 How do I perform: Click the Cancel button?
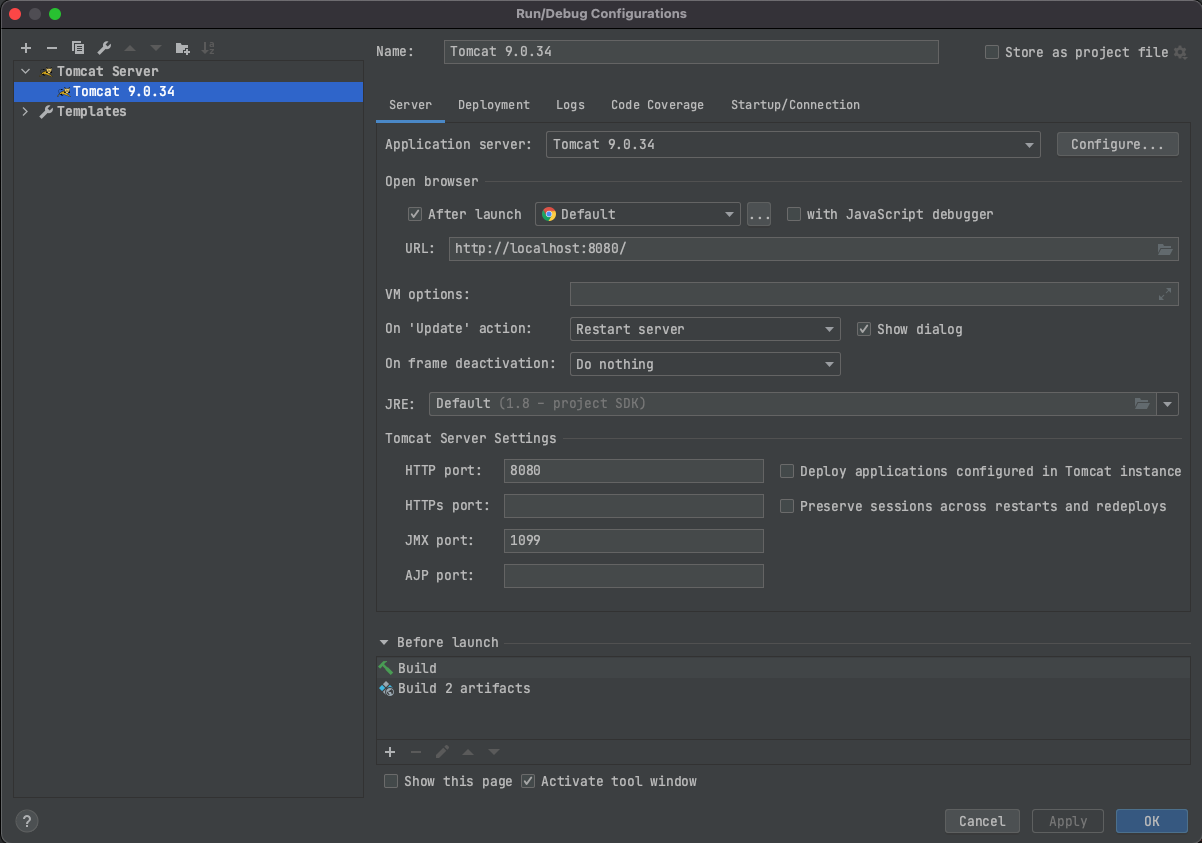(982, 821)
